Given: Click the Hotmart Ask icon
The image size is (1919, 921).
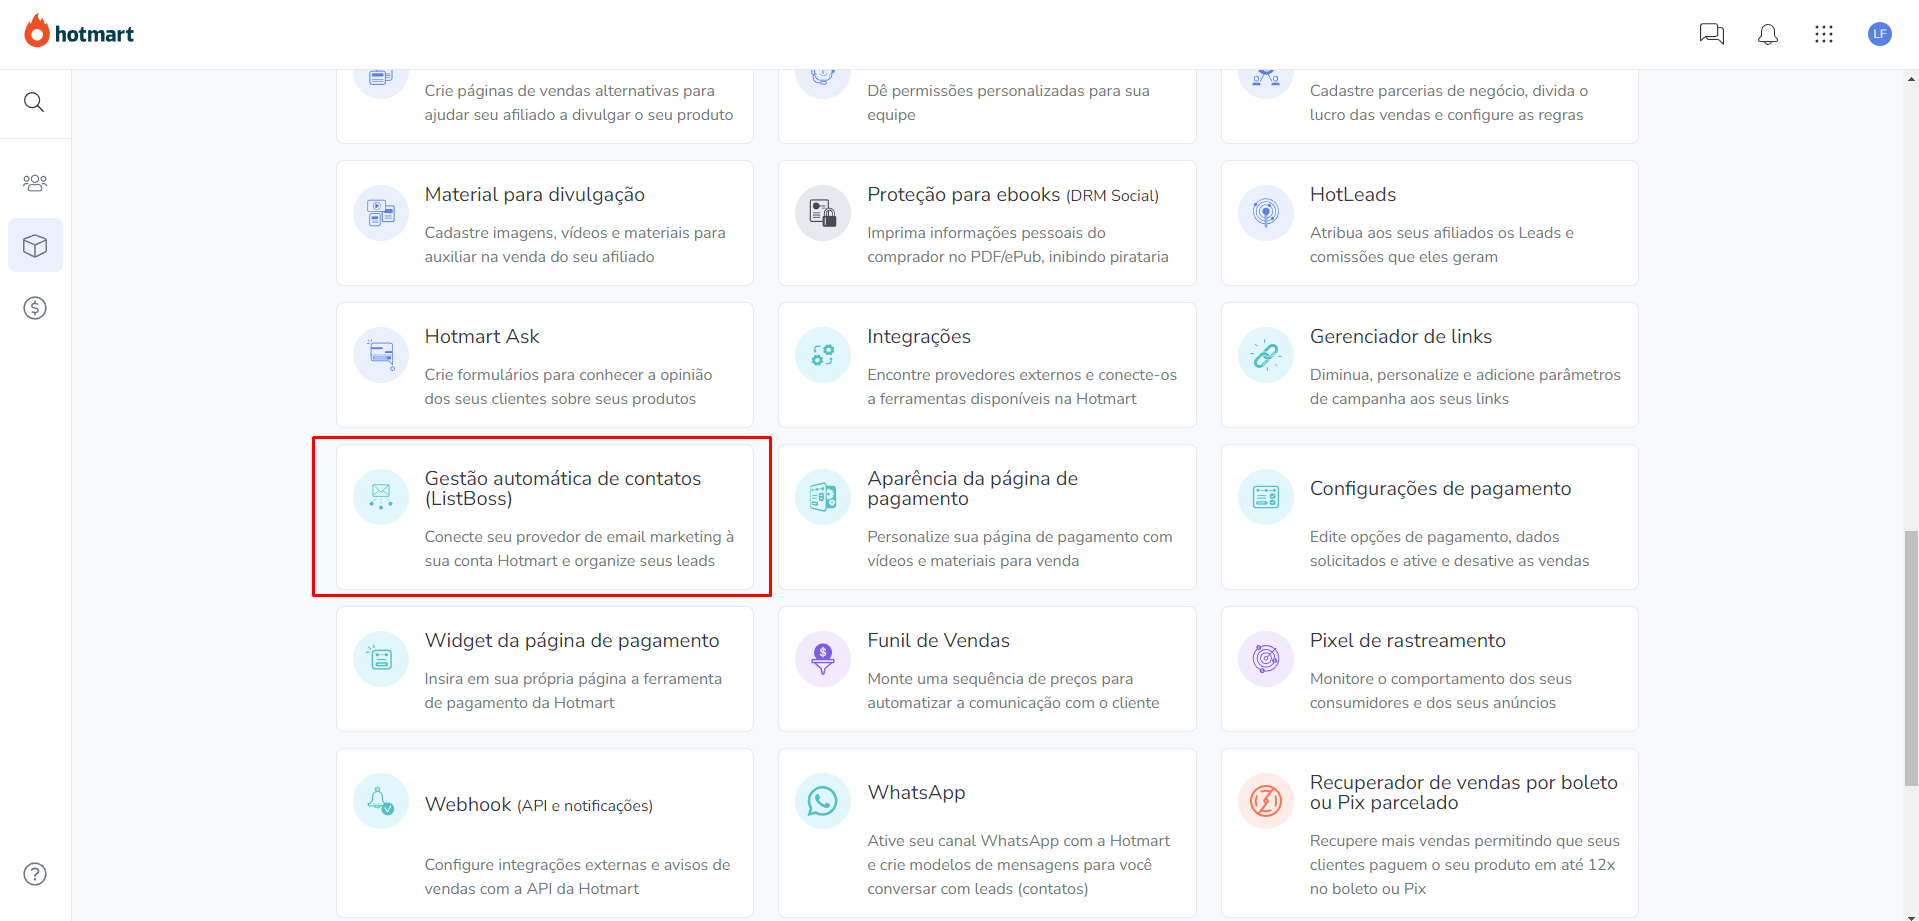Looking at the screenshot, I should click(381, 355).
